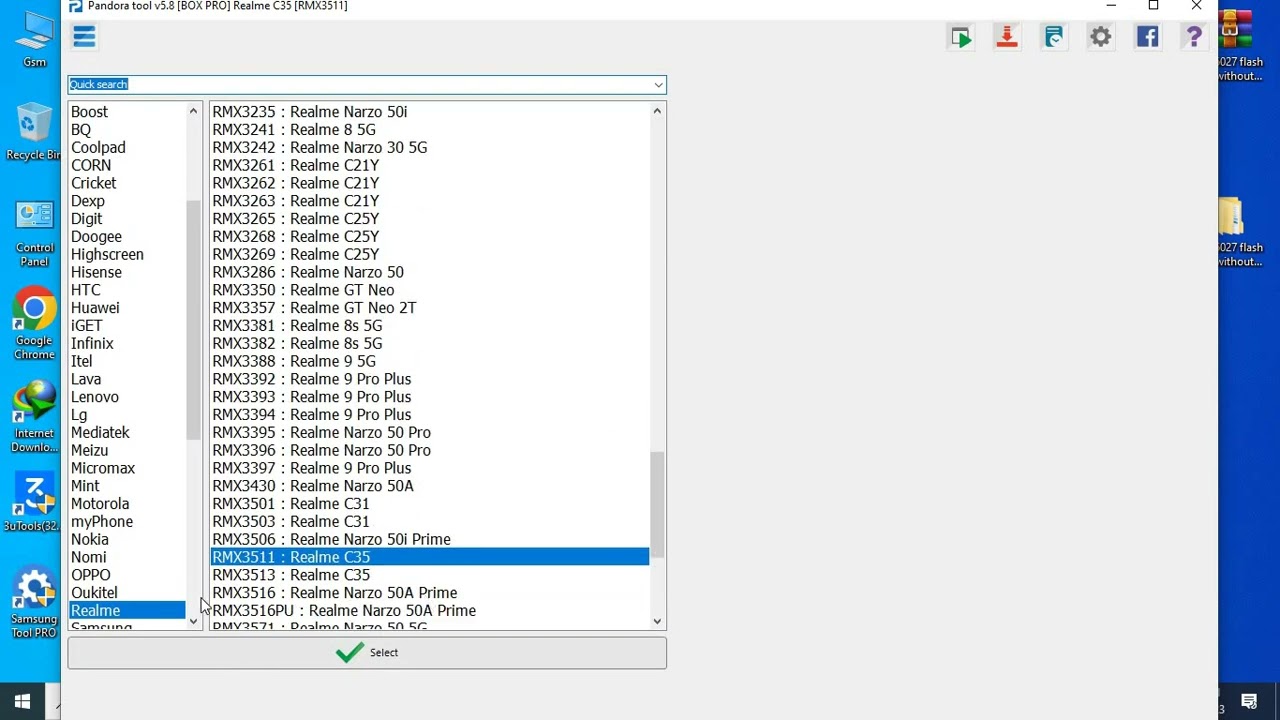Click model list scroll down arrow
This screenshot has height=720, width=1280.
(x=657, y=621)
